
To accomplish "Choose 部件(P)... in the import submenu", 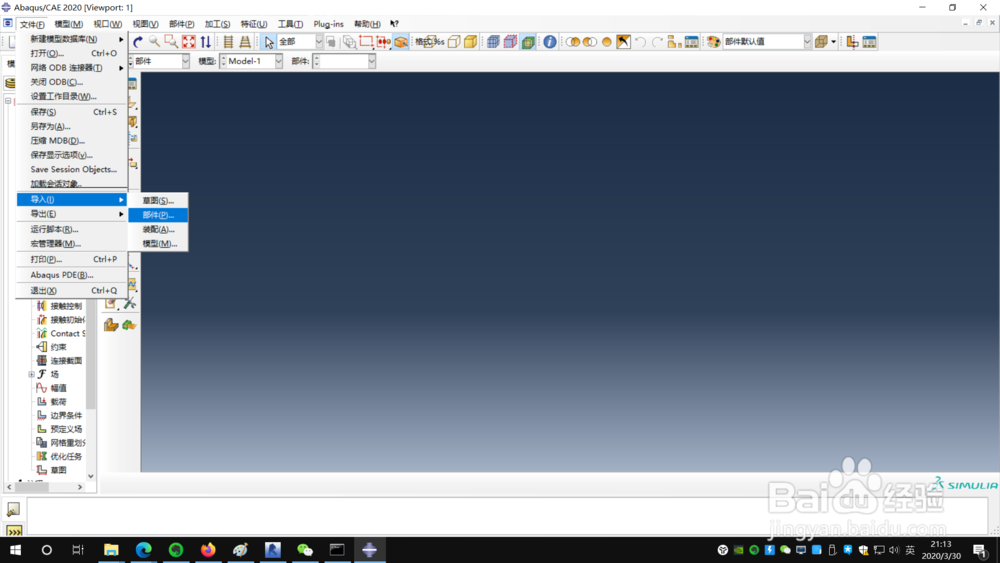I will (x=158, y=215).
